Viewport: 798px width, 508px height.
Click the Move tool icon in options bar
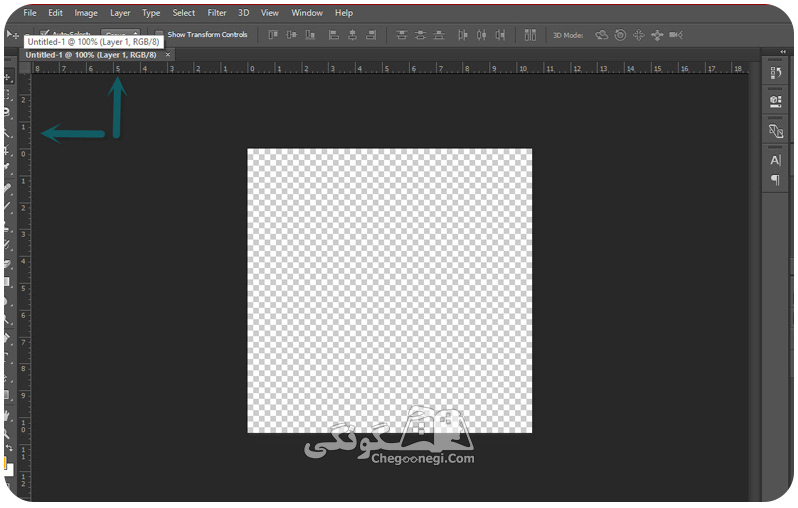tap(12, 35)
